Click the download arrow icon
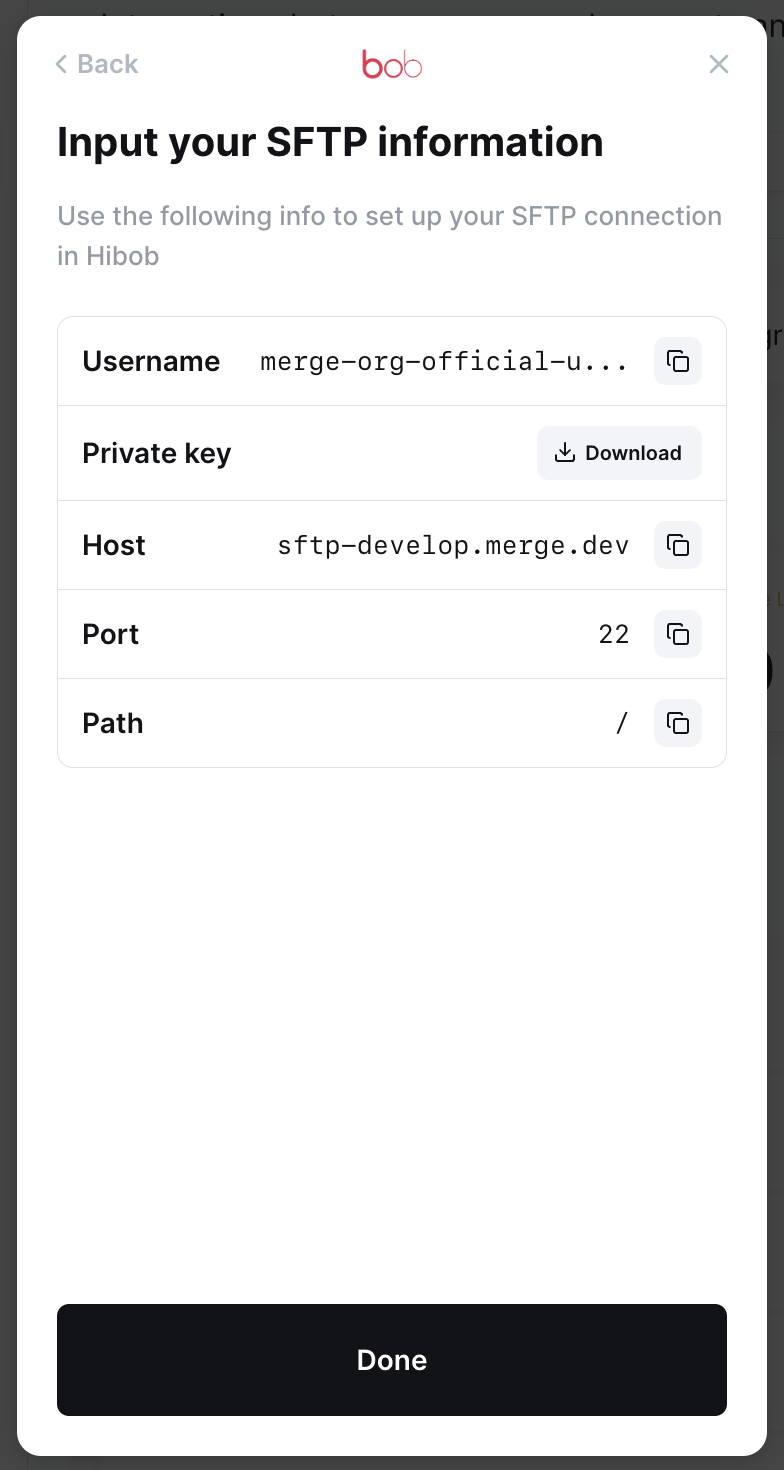 point(565,453)
